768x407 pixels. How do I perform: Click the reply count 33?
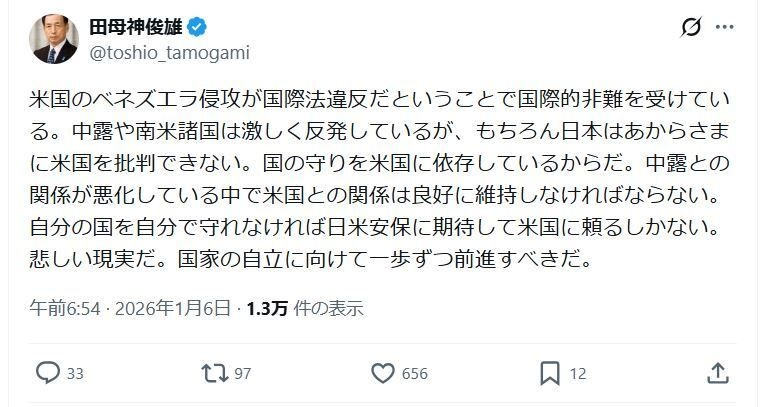[x=75, y=374]
